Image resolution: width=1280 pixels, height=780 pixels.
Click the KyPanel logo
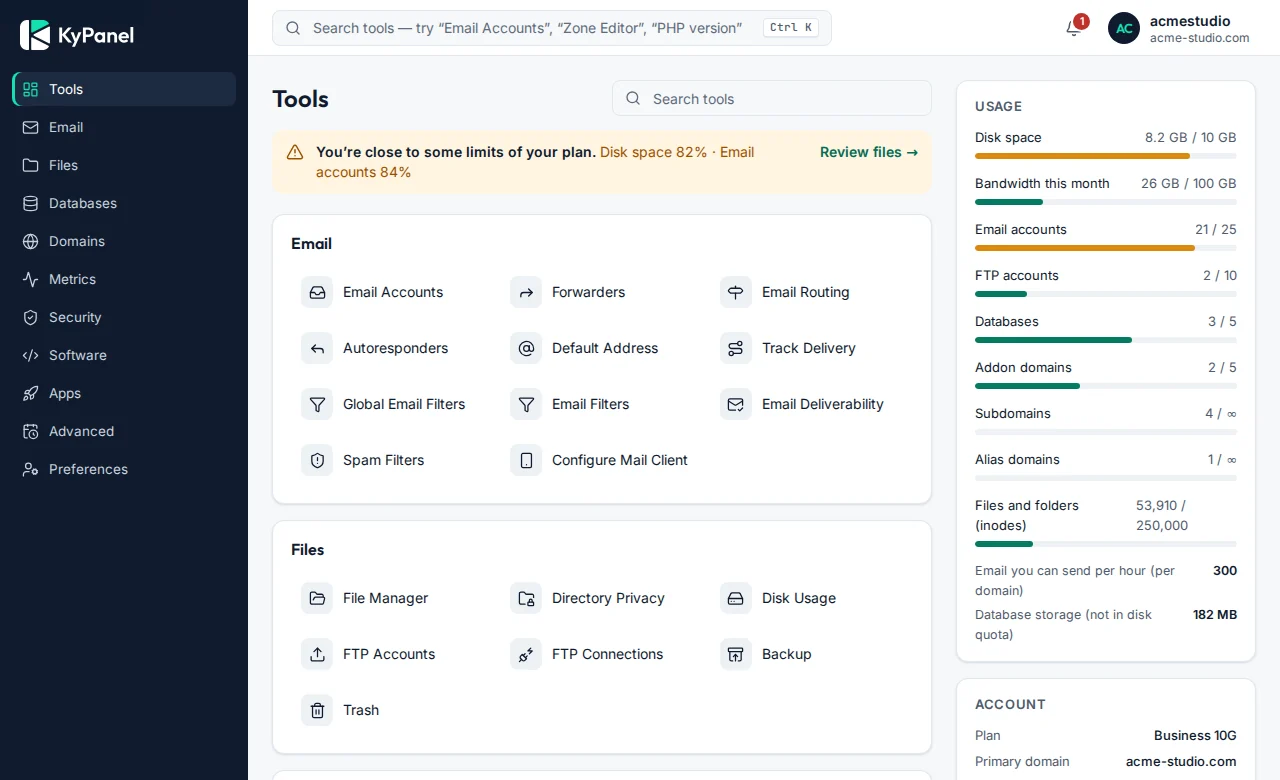pos(77,36)
